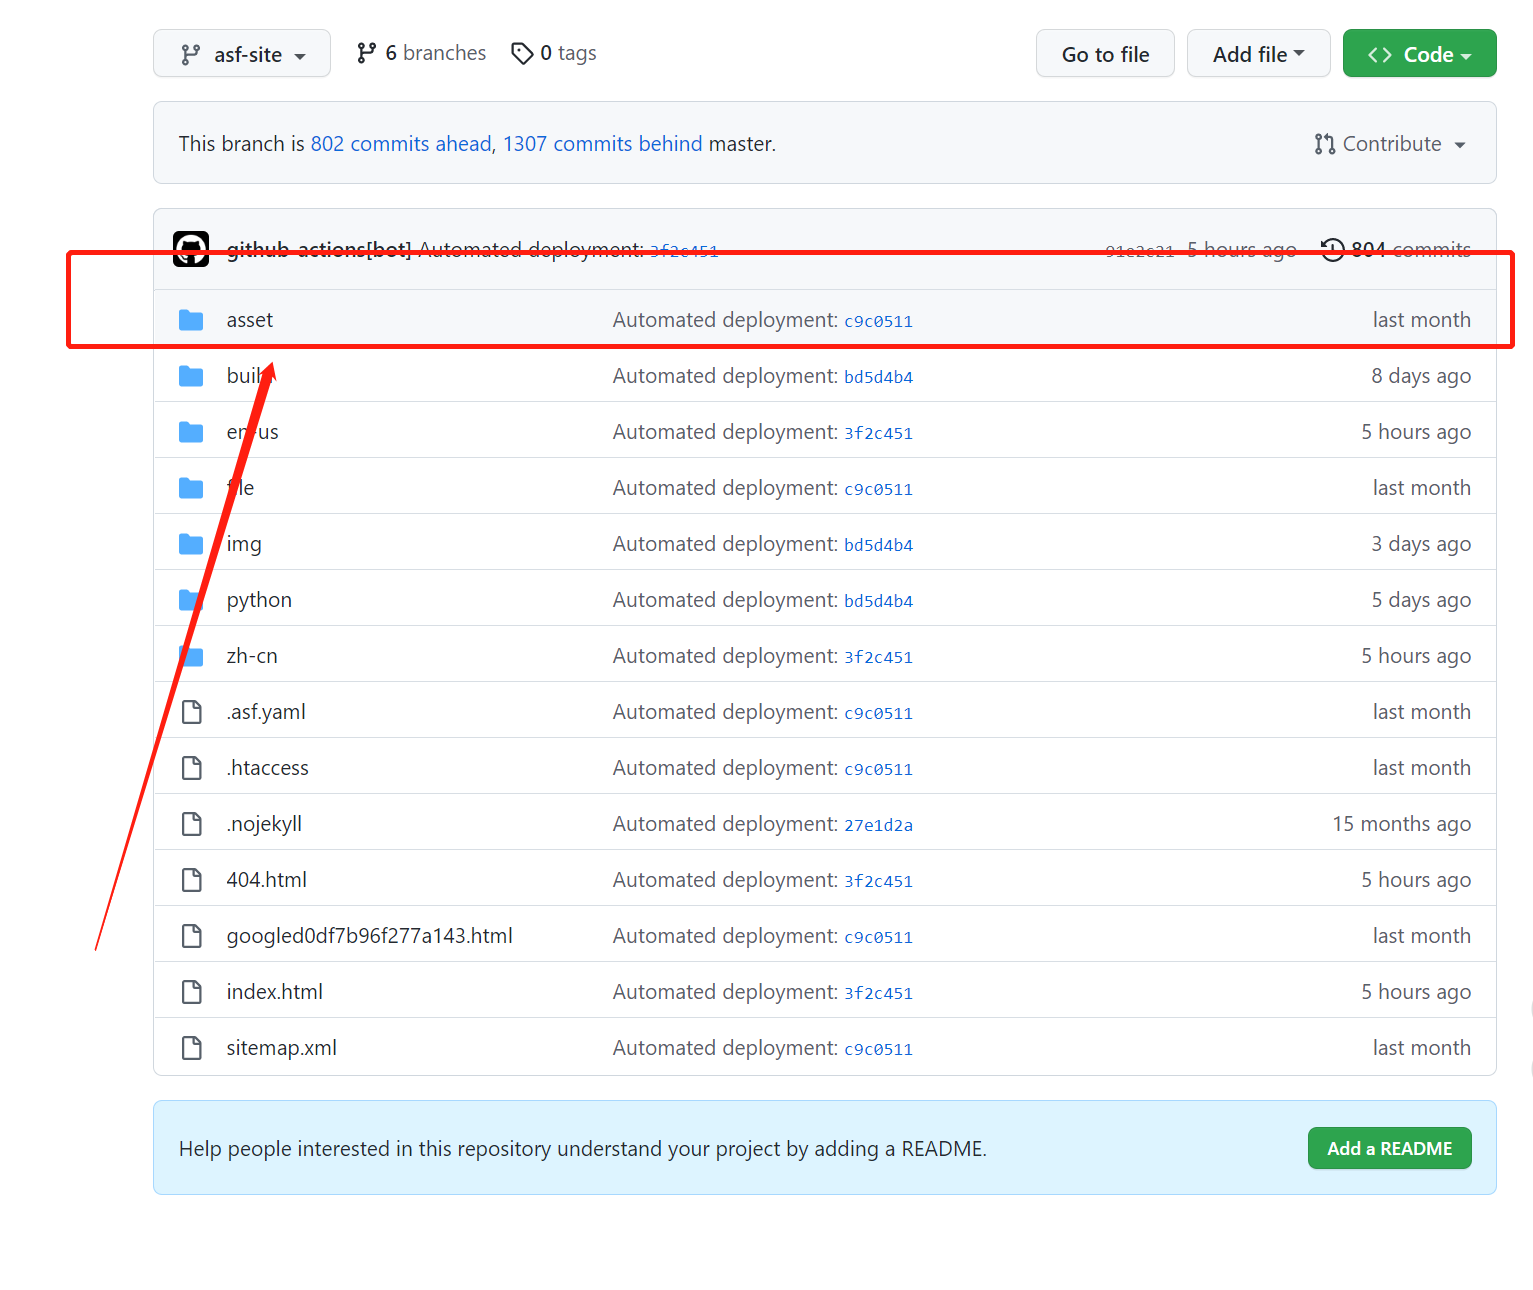Image resolution: width=1533 pixels, height=1290 pixels.
Task: Click the branch icon beside 6 branches
Action: point(366,53)
